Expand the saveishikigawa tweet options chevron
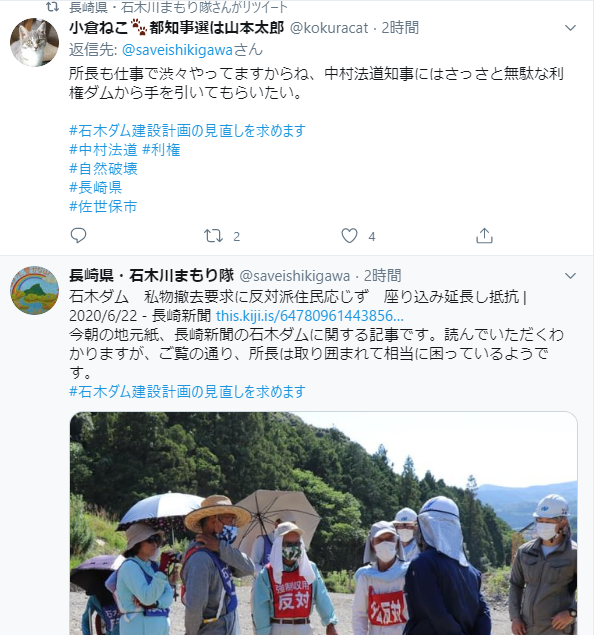This screenshot has width=594, height=635. [570, 276]
